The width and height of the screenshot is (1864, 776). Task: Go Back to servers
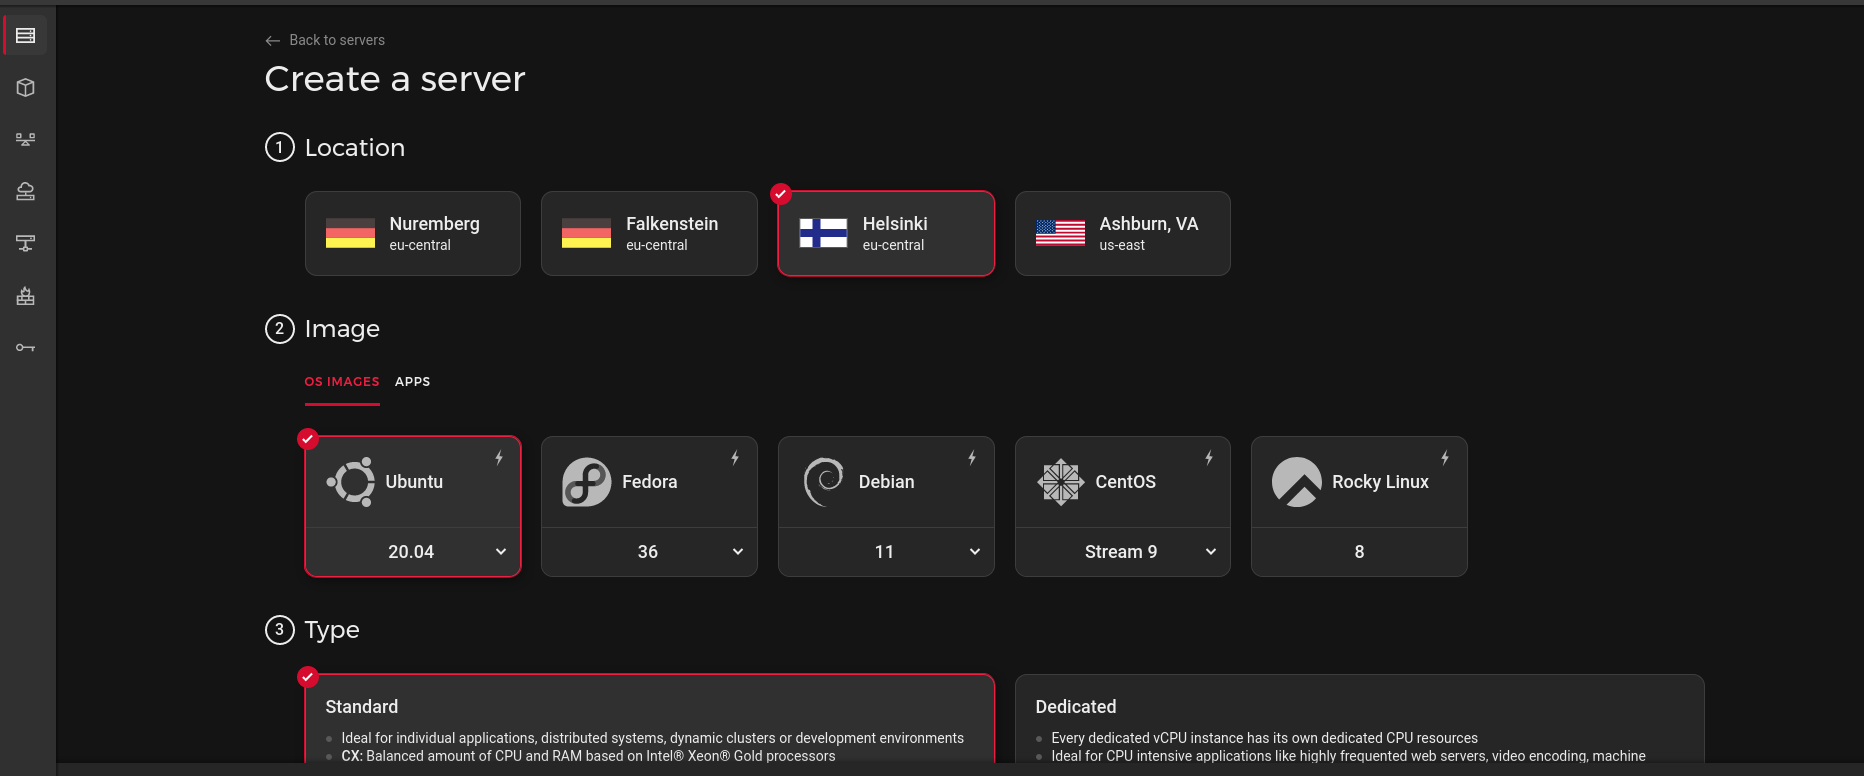click(x=337, y=40)
